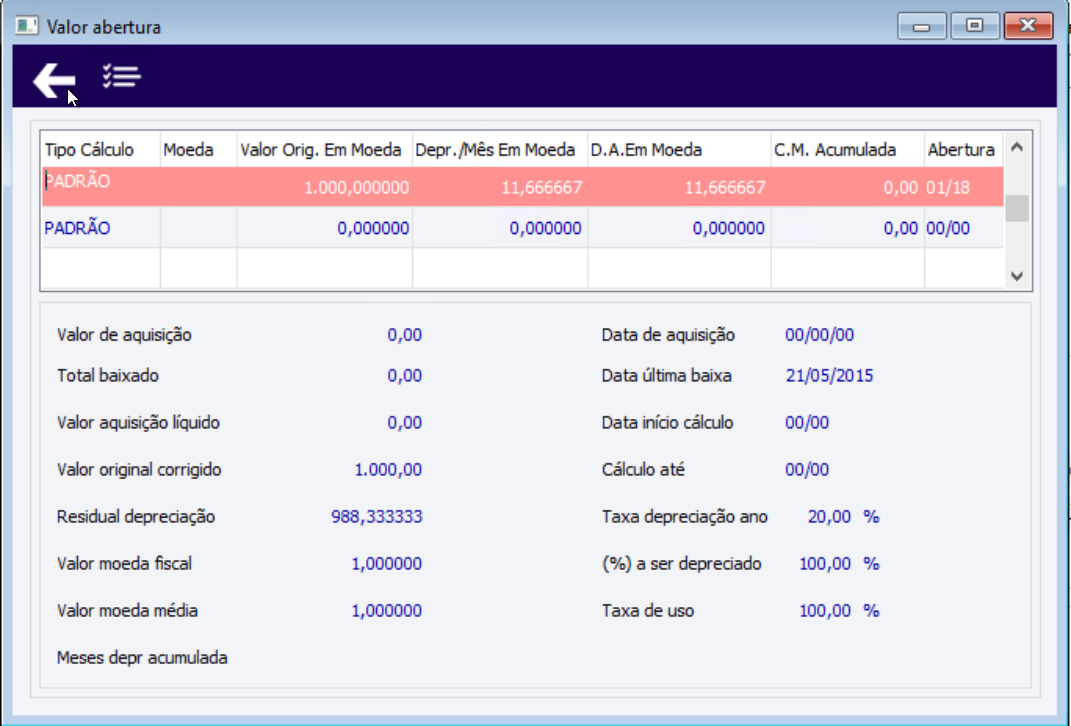Click the back arrow icon
Screen dimensions: 1071x726
pyautogui.click(x=54, y=80)
